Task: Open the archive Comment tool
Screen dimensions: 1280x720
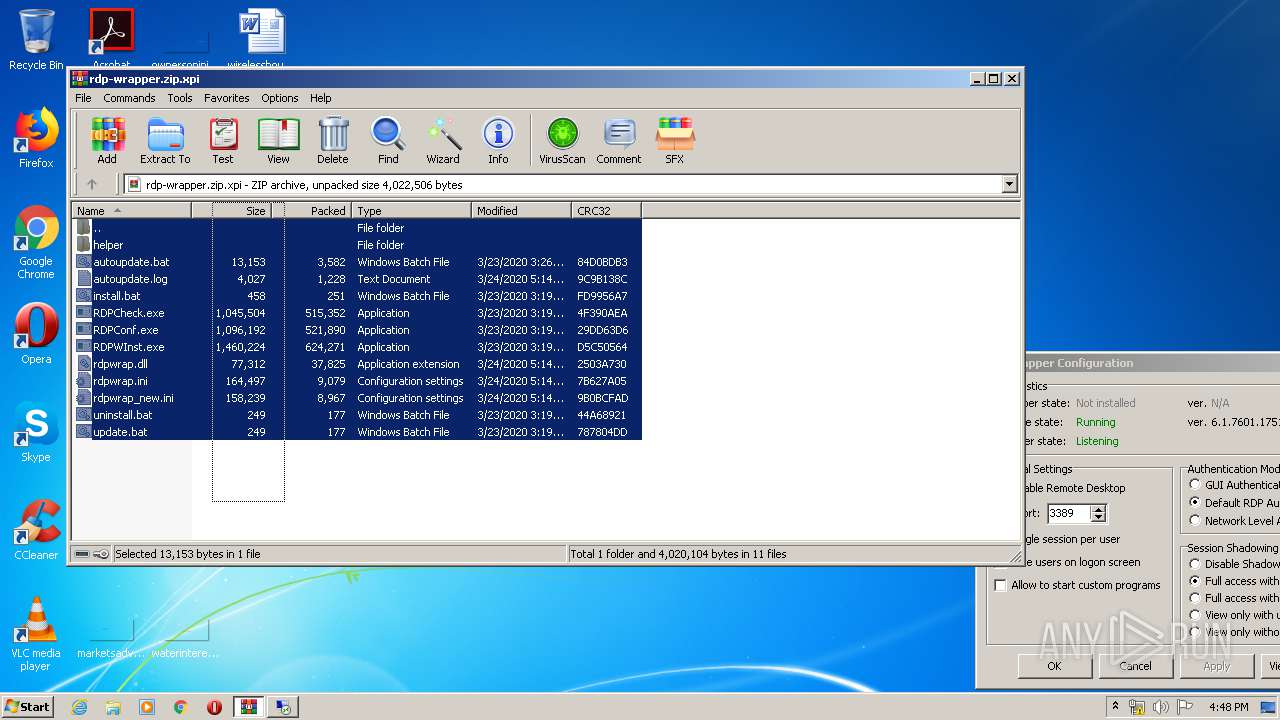Action: 619,141
